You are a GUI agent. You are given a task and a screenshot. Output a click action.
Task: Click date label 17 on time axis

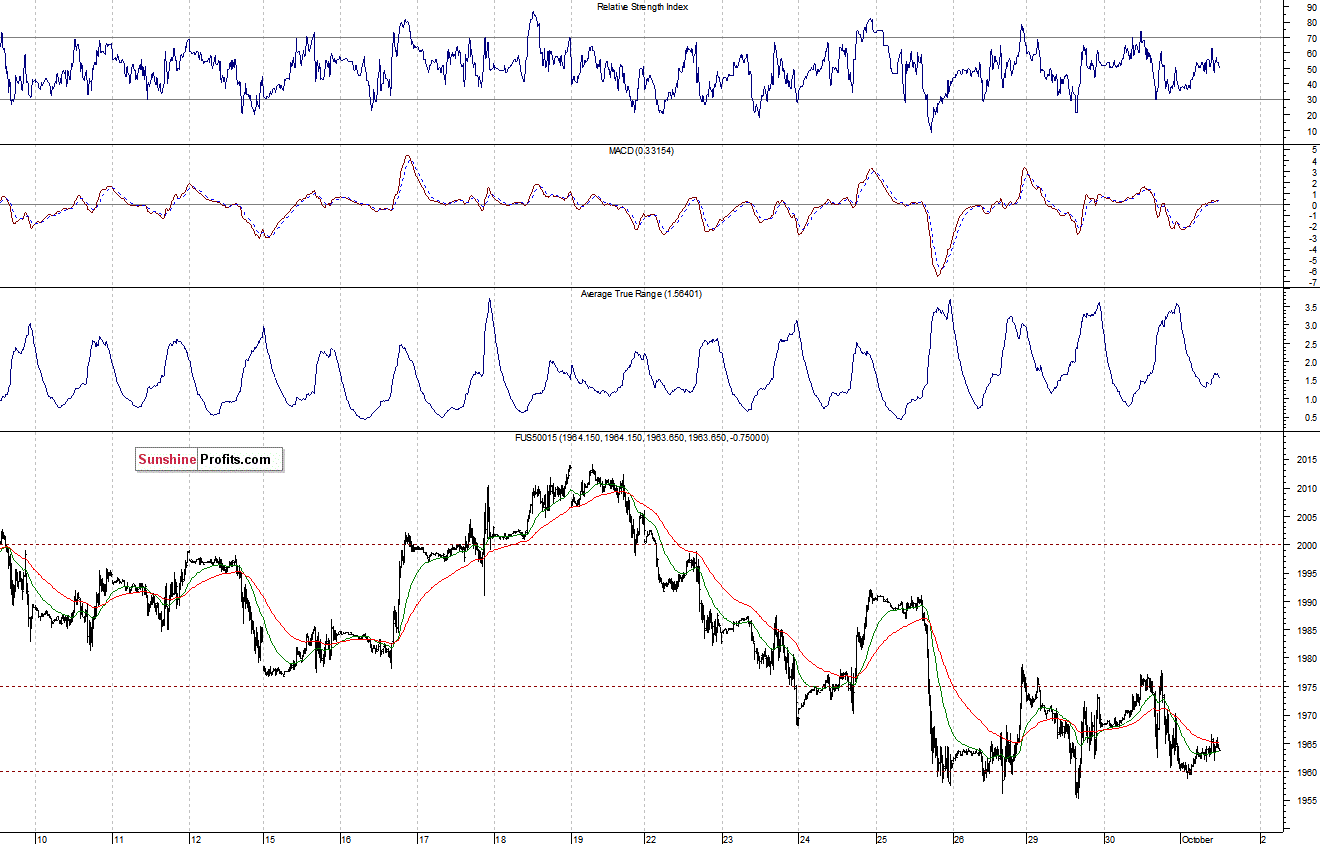[x=424, y=839]
